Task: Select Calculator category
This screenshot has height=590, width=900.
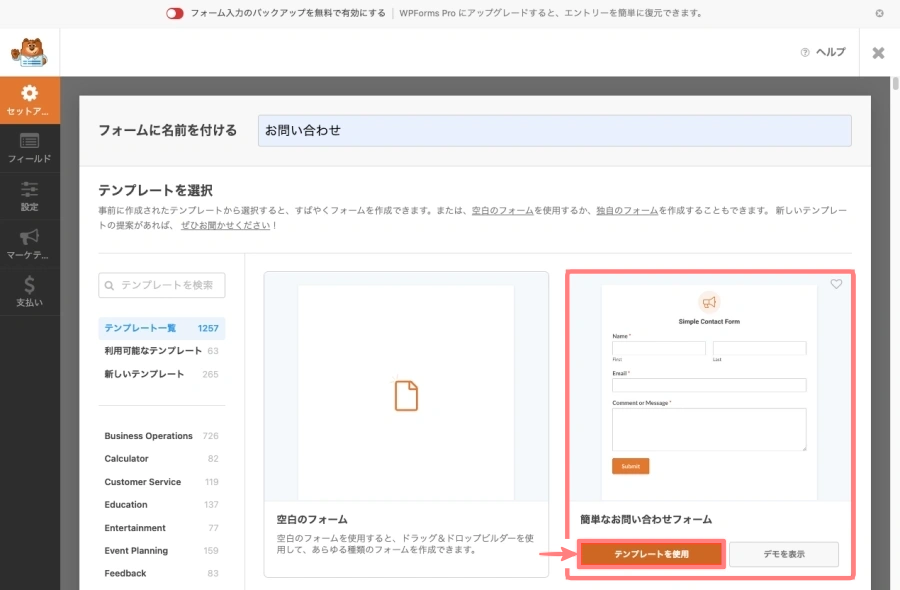Action: coord(162,459)
